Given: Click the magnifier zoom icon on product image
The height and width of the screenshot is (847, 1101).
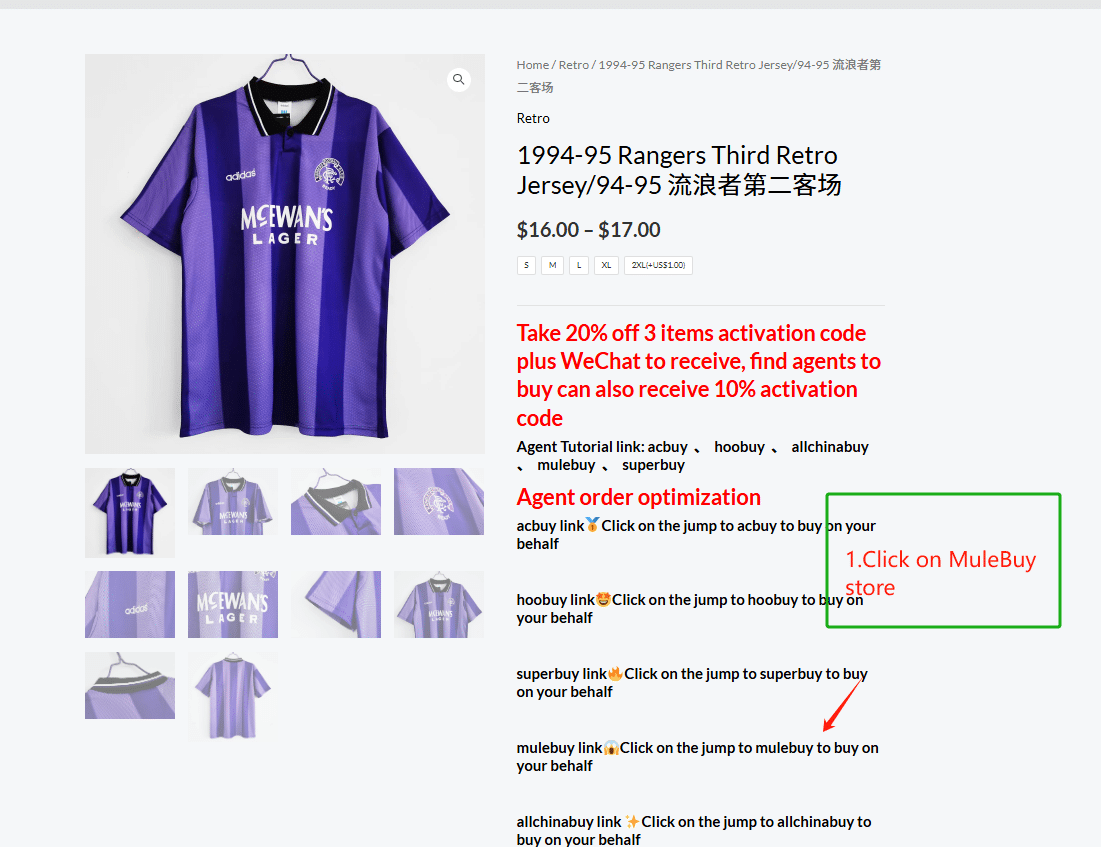Looking at the screenshot, I should (459, 79).
